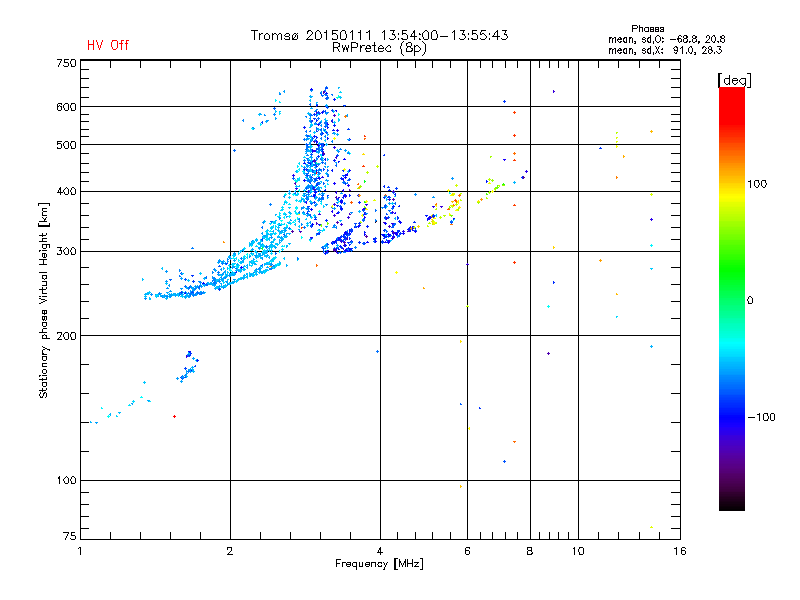This screenshot has height=600, width=800.
Task: Click the [deg] colorbar unit label
Action: (x=734, y=81)
